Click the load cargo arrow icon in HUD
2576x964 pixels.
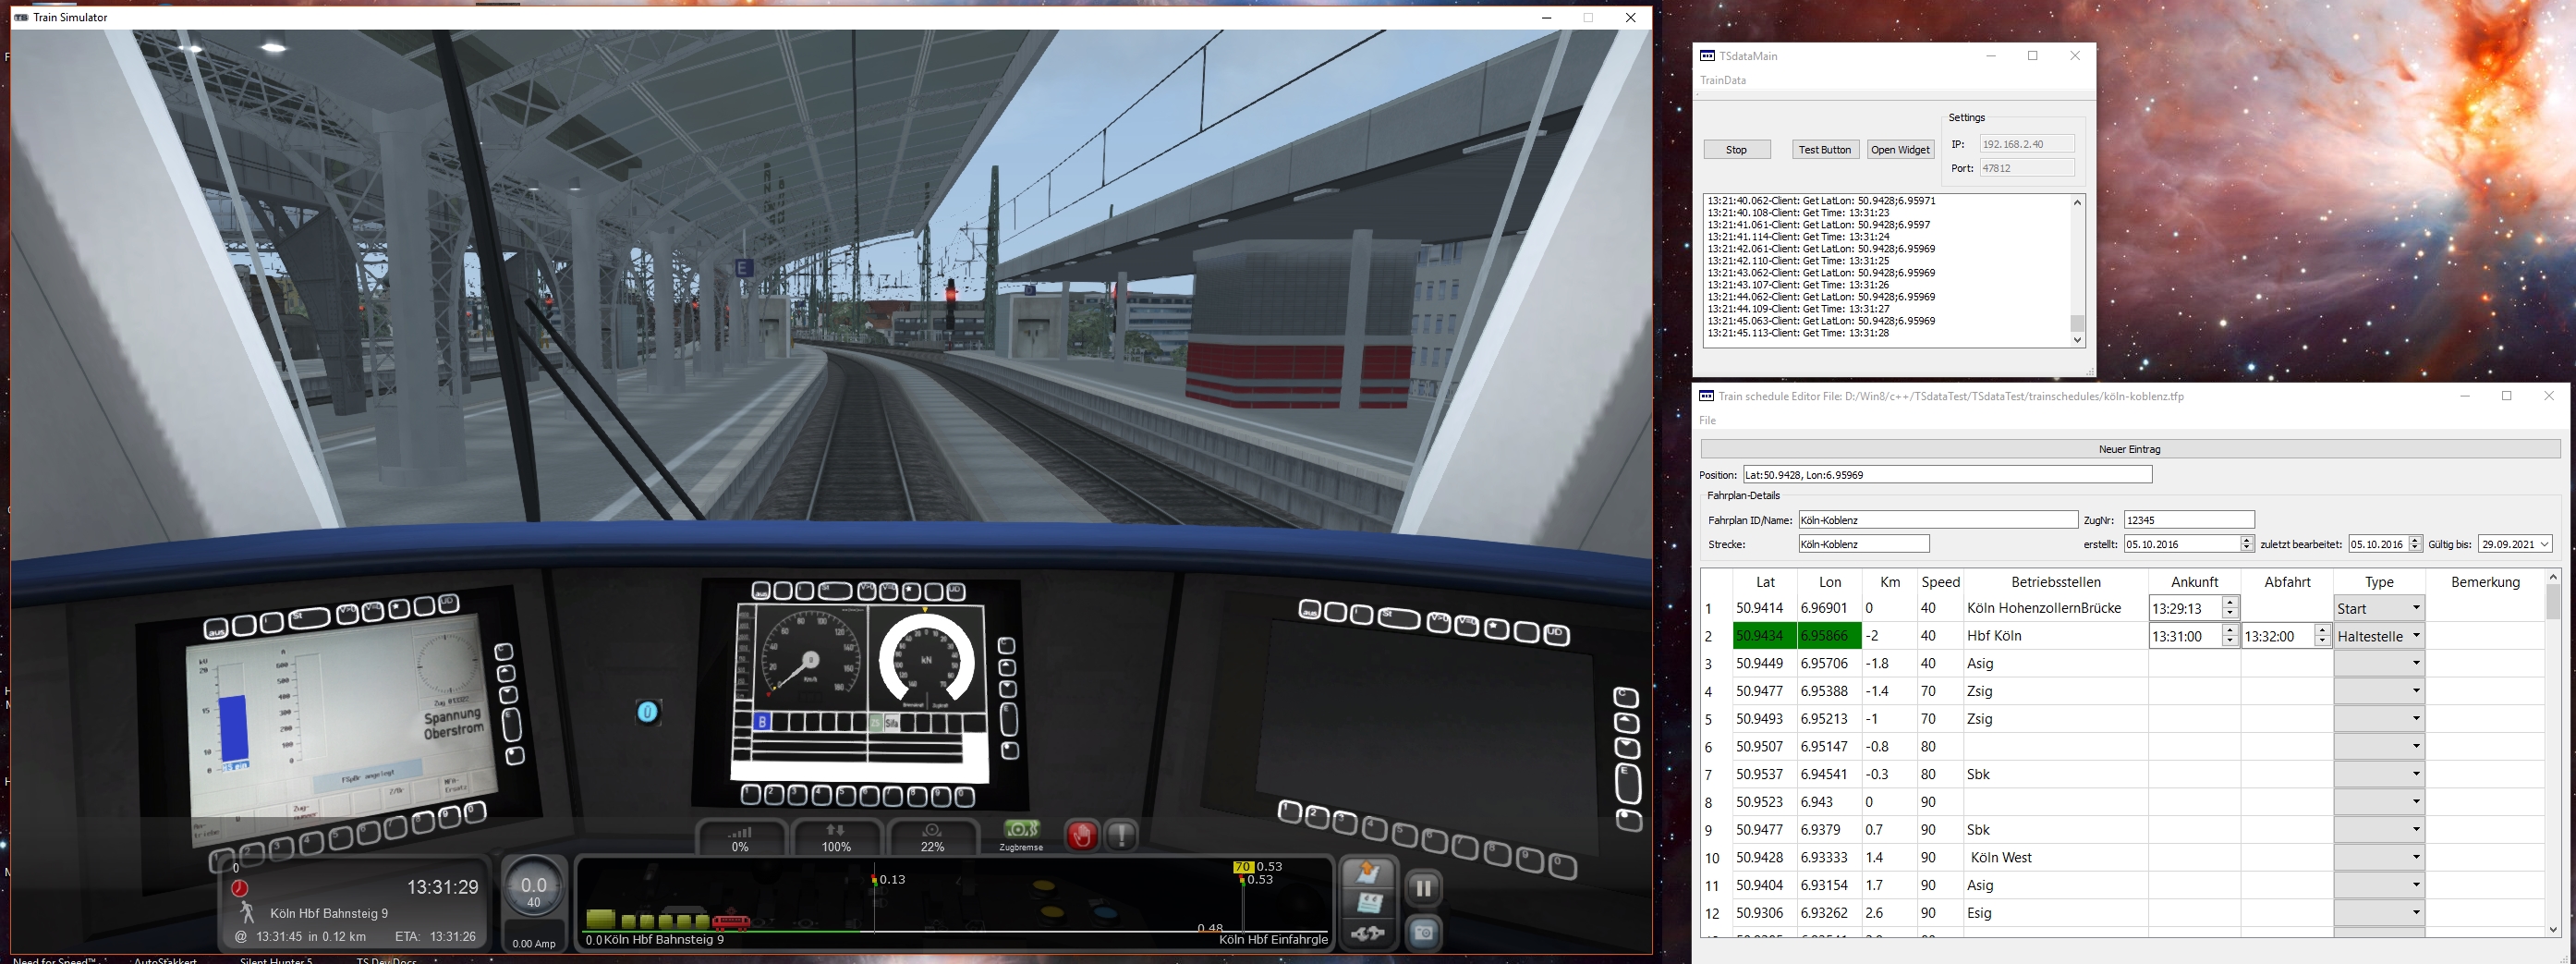(1367, 873)
